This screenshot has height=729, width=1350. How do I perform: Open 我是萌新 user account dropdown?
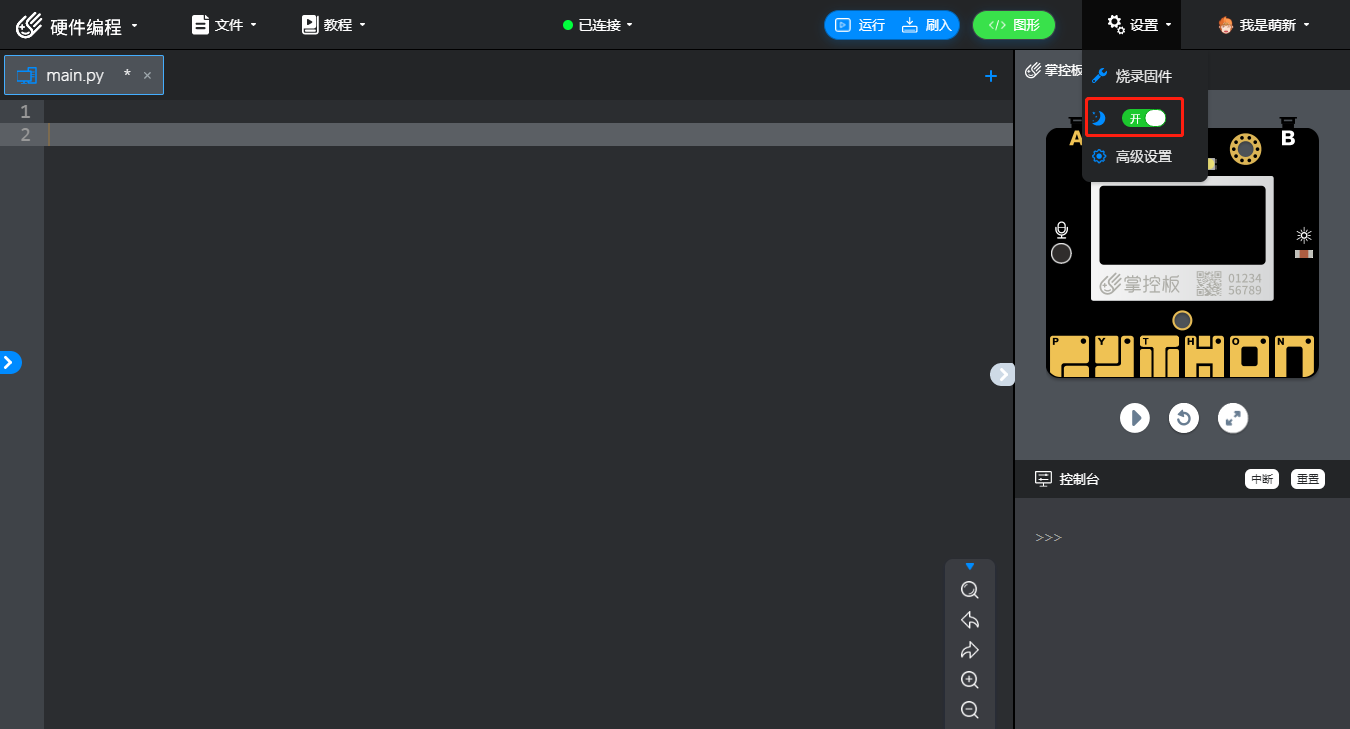[x=1264, y=25]
